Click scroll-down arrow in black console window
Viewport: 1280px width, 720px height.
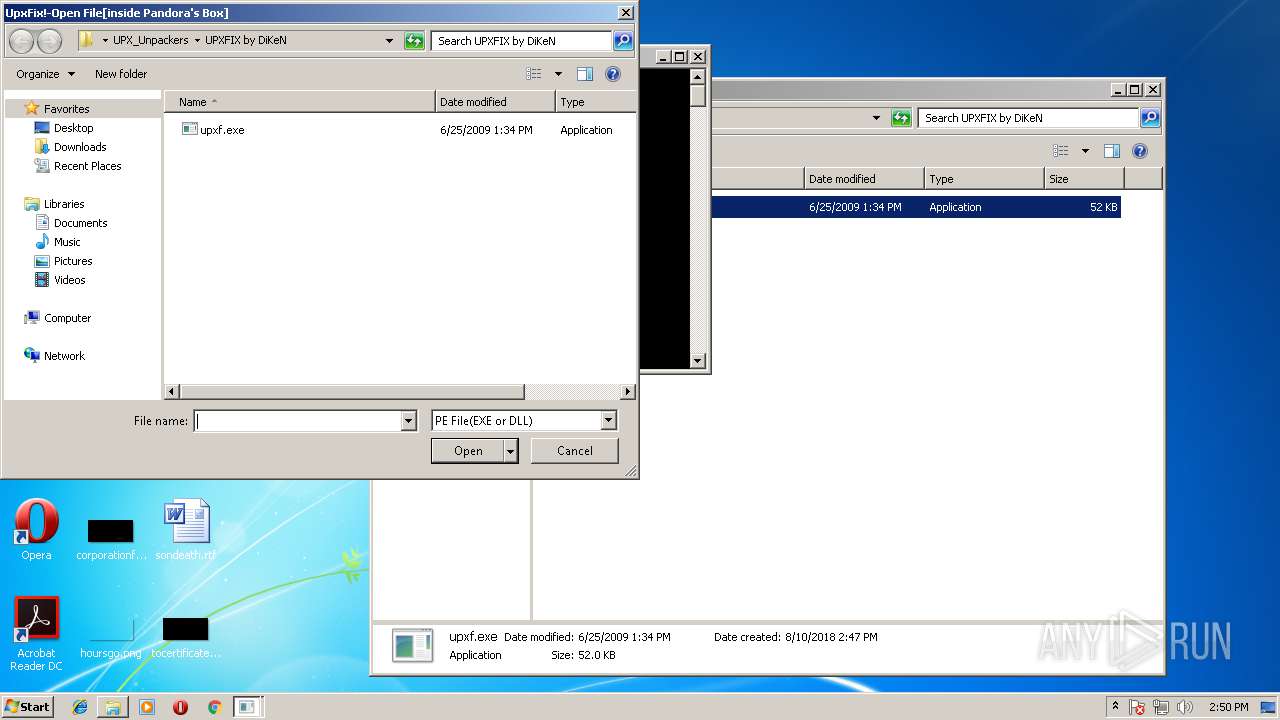(698, 361)
